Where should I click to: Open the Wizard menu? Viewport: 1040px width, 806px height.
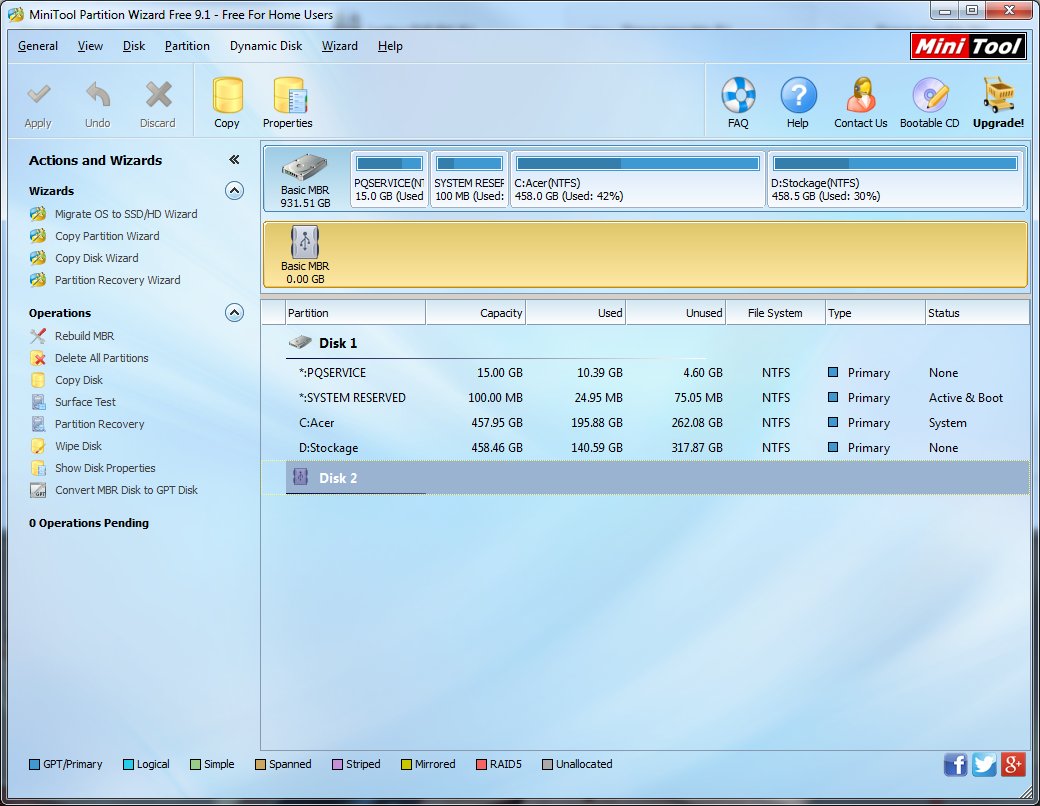pos(340,46)
